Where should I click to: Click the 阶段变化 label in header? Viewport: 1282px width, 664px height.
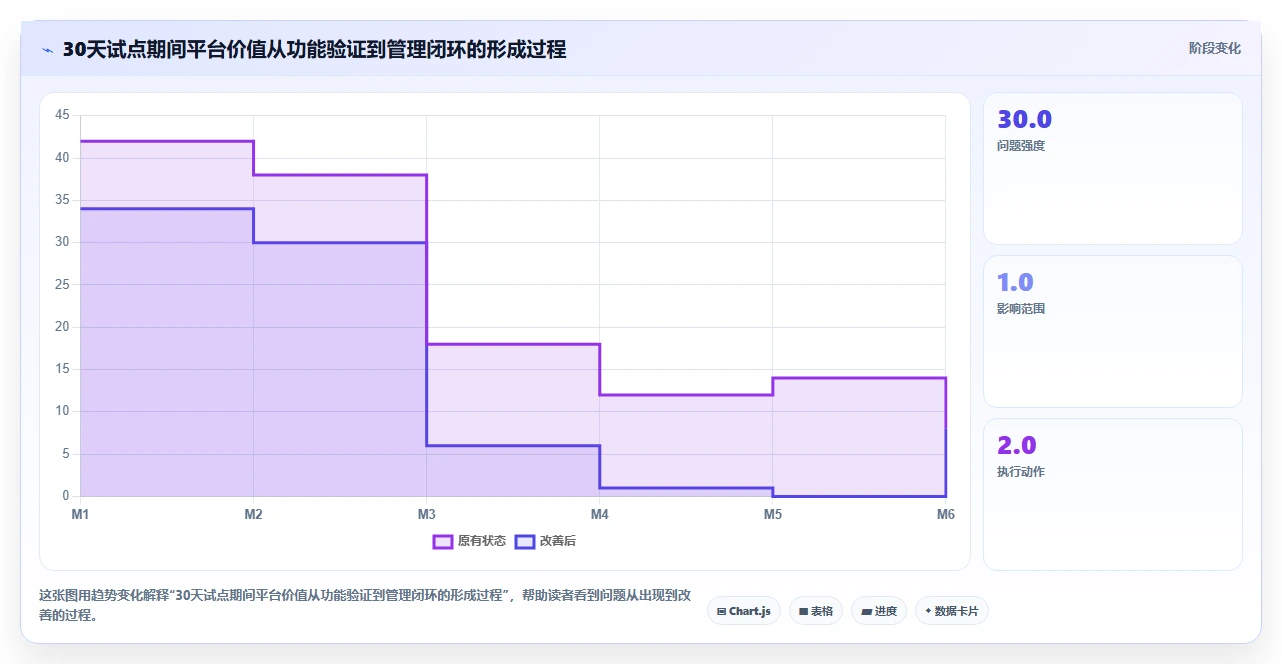pos(1215,48)
